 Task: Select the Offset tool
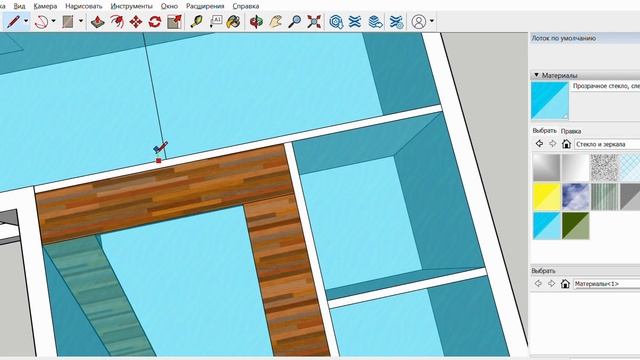[x=117, y=21]
